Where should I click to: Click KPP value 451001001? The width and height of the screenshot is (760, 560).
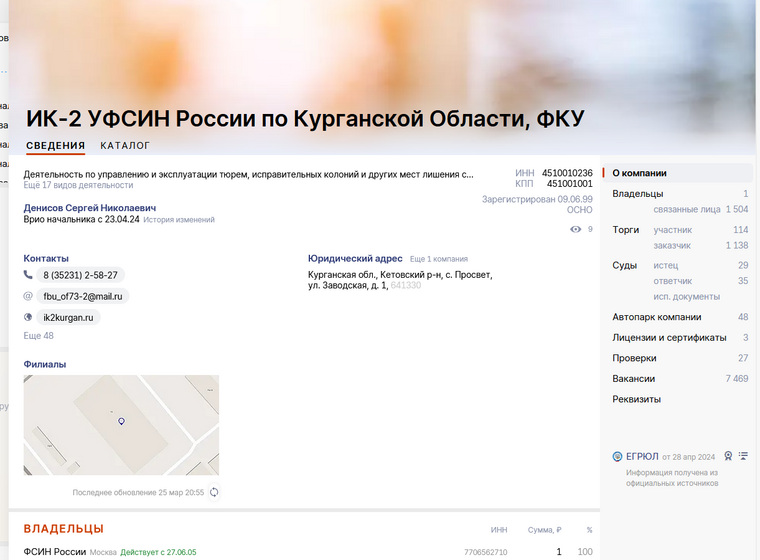(x=570, y=183)
